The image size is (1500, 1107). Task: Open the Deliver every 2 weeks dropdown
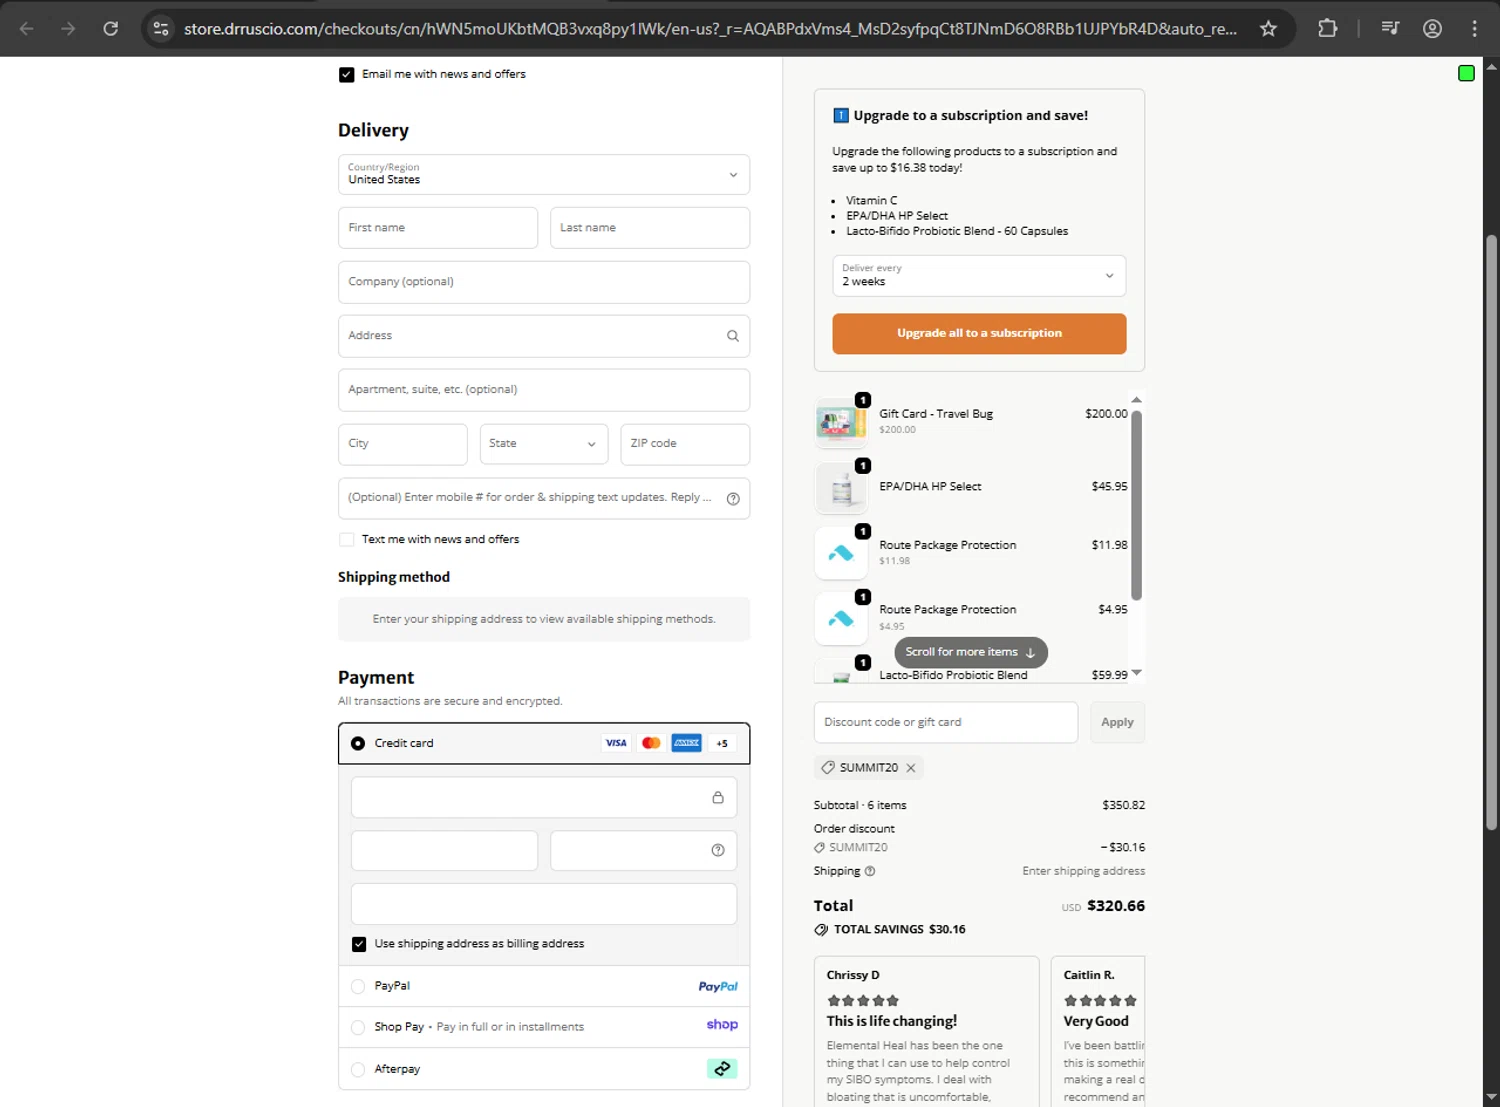coord(979,276)
